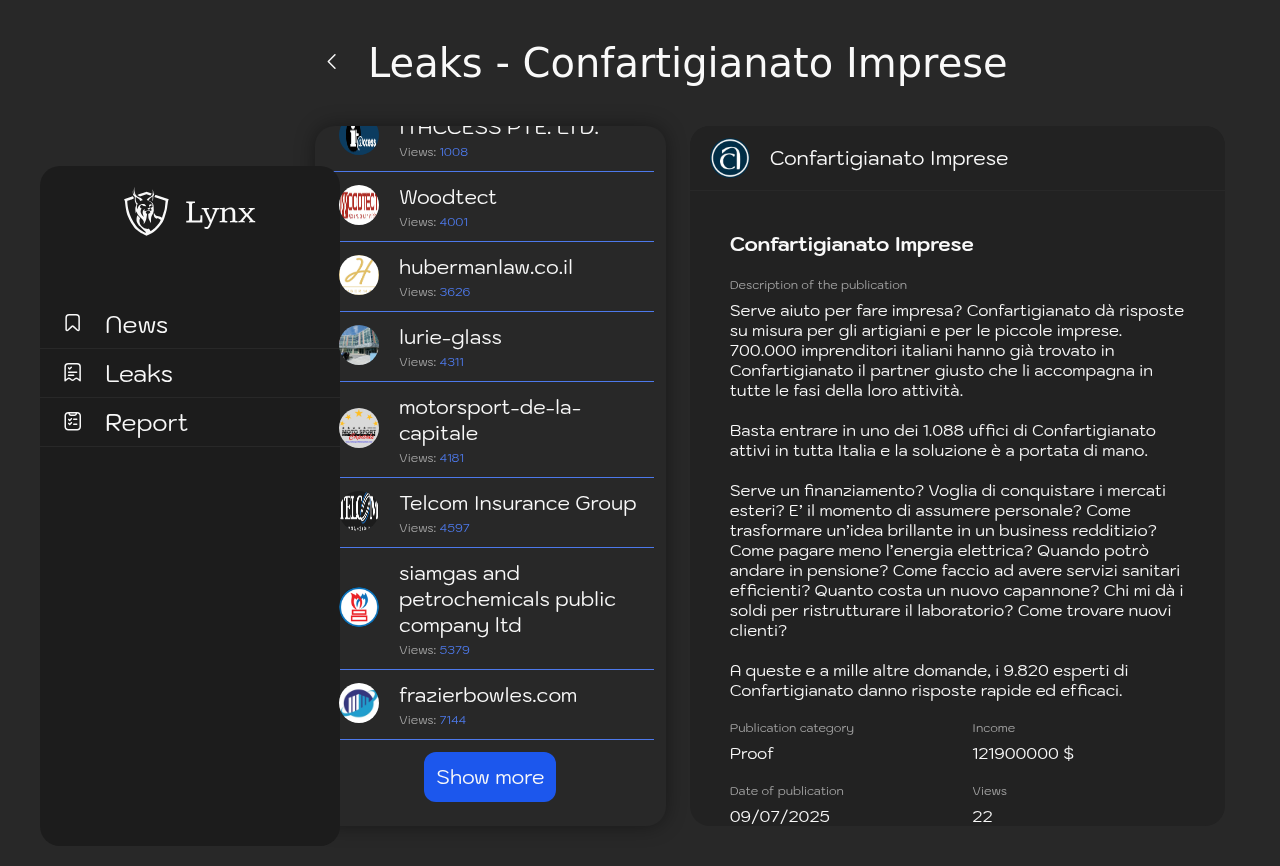Click the paragraph starting A queste e a mille

coord(930,680)
